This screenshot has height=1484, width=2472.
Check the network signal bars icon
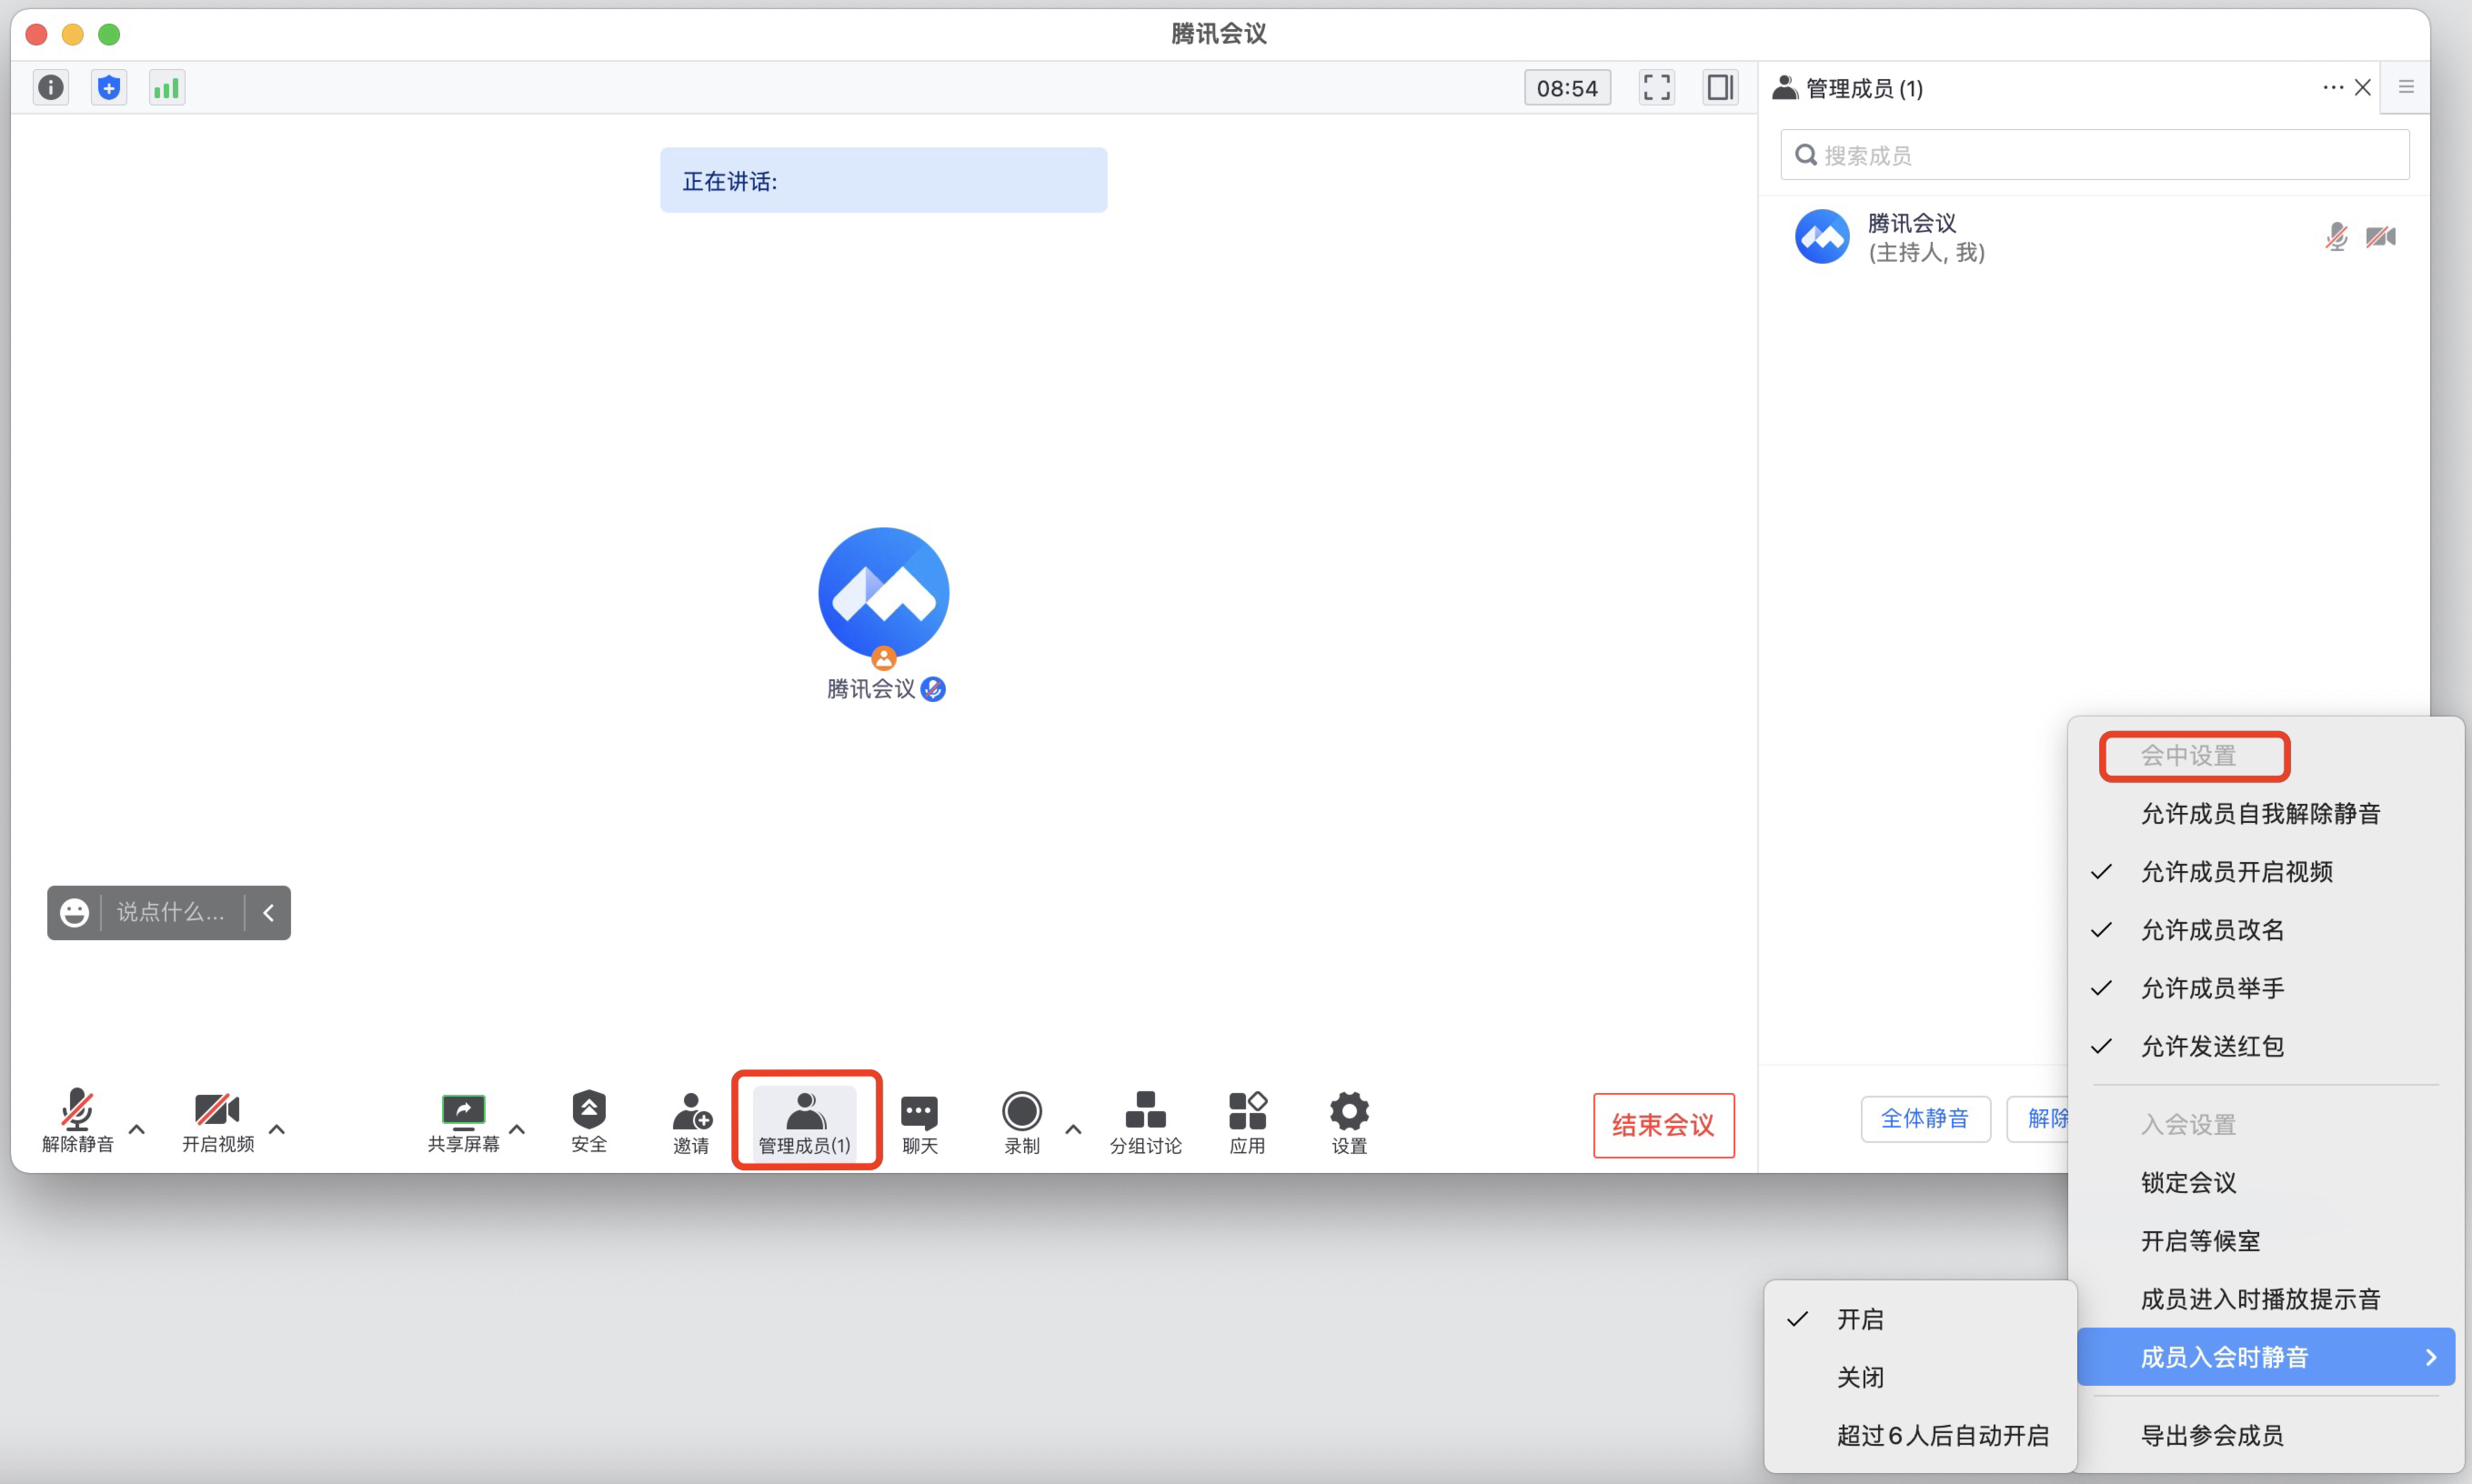click(167, 88)
